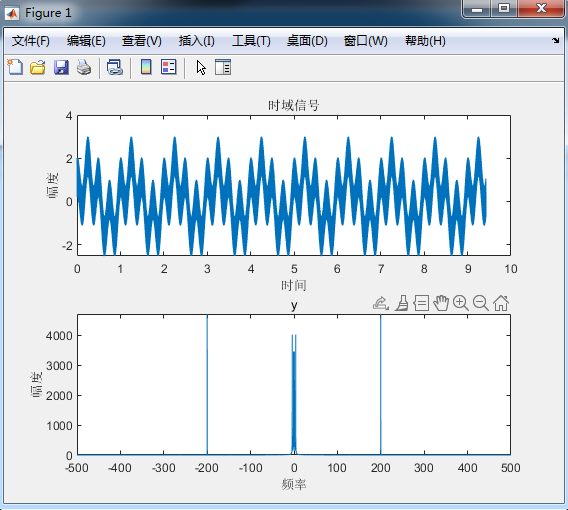Open the 文件(F) menu

30,41
